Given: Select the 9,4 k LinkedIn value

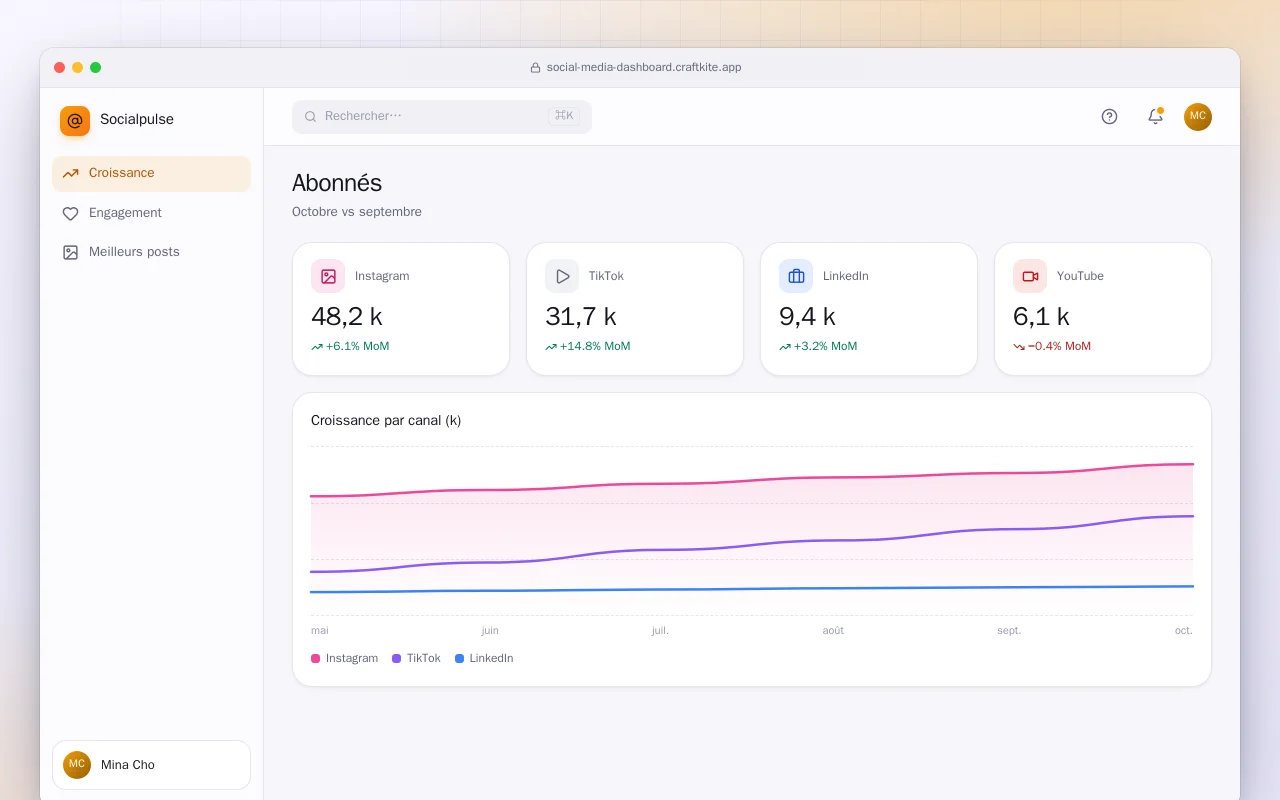Looking at the screenshot, I should [807, 317].
